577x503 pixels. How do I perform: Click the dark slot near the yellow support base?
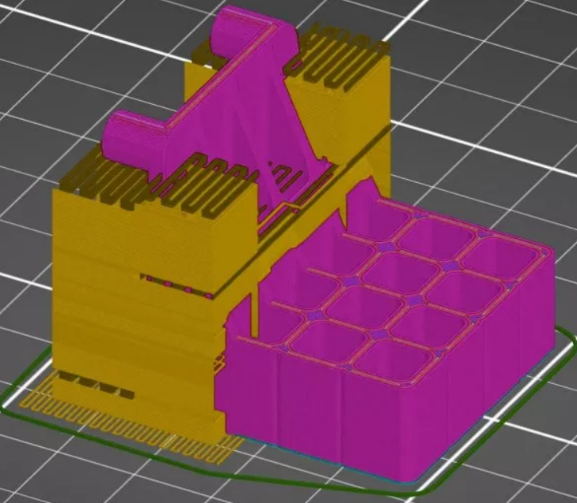96,385
